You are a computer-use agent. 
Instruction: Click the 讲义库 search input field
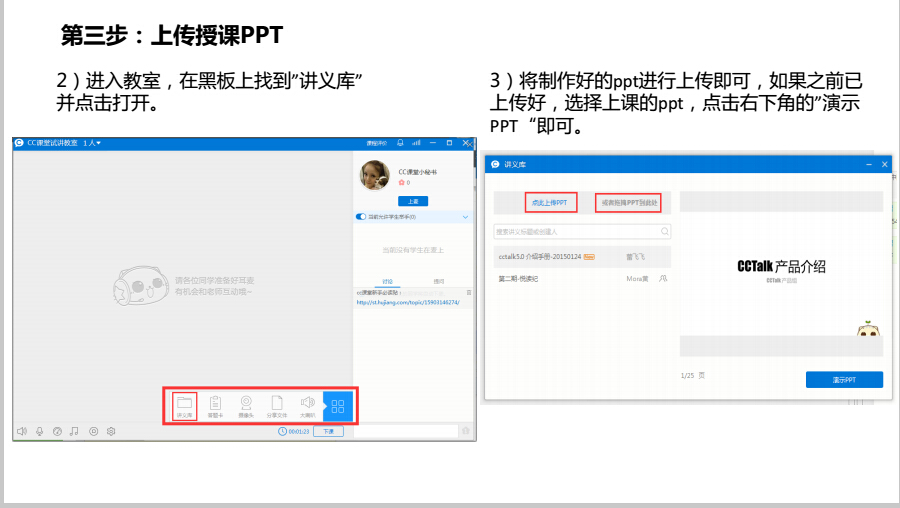pyautogui.click(x=582, y=231)
